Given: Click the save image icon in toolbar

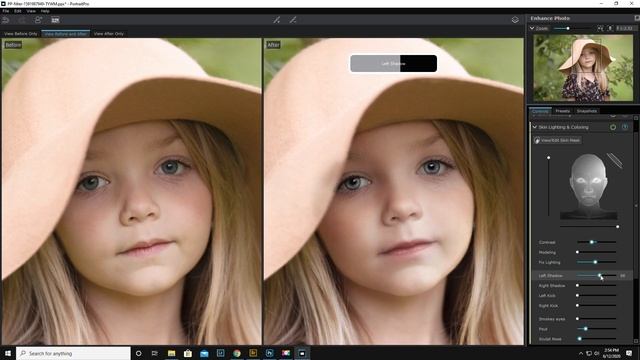Looking at the screenshot, I should tap(55, 20).
